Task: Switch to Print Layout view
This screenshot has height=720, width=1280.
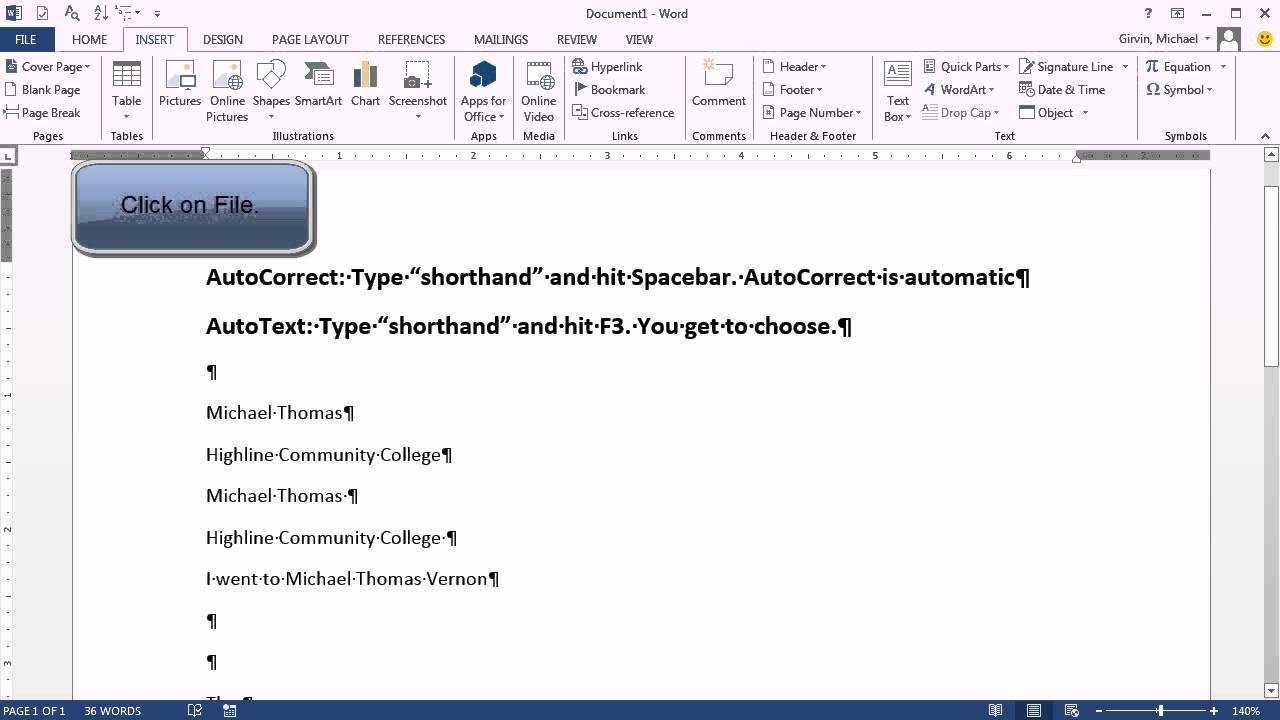Action: [1034, 710]
